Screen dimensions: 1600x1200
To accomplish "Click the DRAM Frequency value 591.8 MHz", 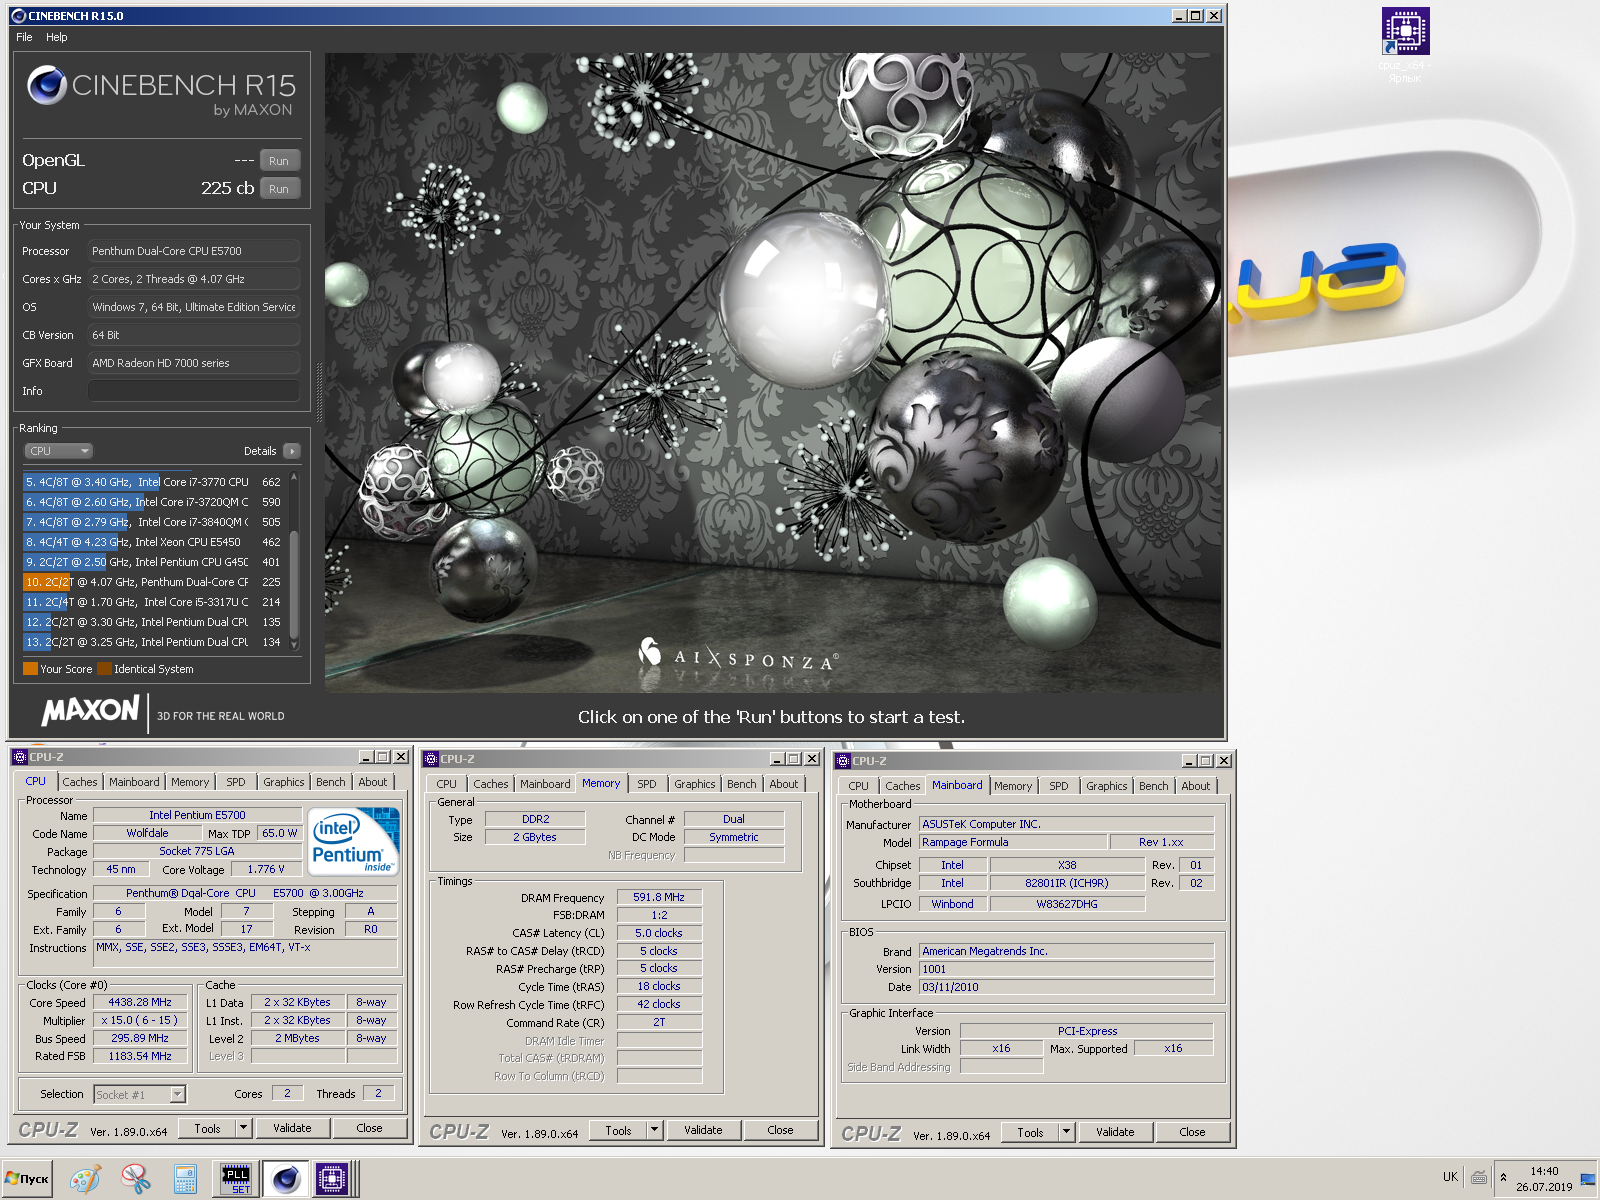I will coord(659,897).
